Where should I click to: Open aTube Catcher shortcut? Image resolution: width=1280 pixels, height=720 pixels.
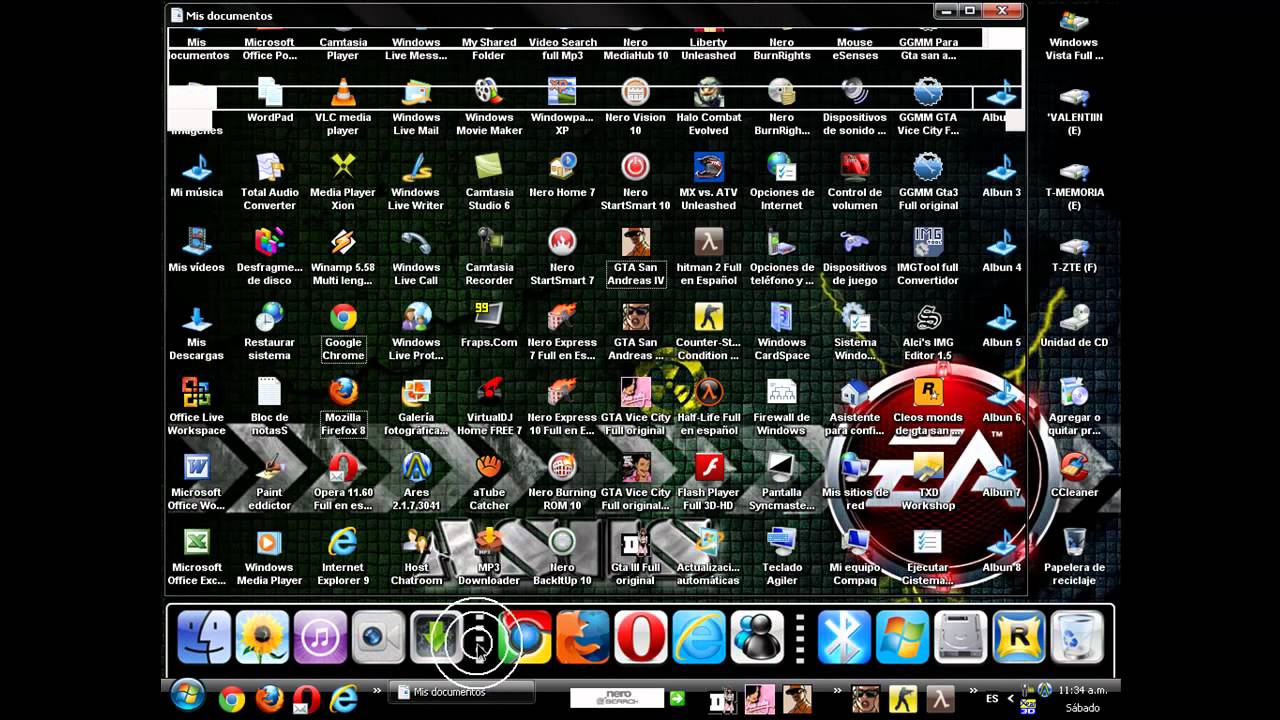click(489, 483)
